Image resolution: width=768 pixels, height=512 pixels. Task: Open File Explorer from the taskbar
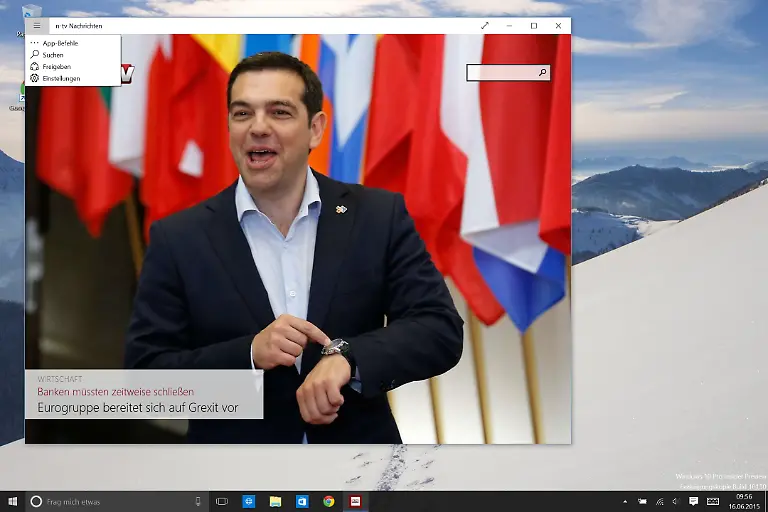click(275, 501)
